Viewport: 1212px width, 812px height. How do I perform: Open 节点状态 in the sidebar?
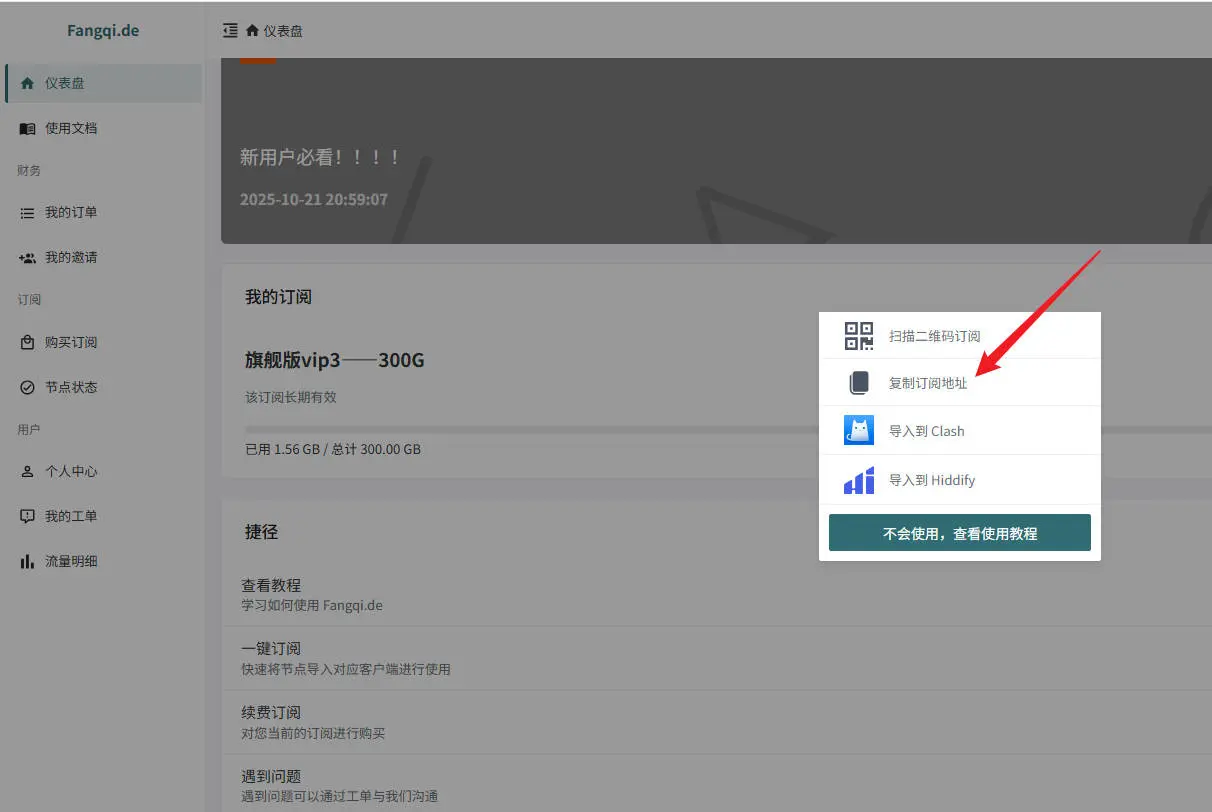103,387
